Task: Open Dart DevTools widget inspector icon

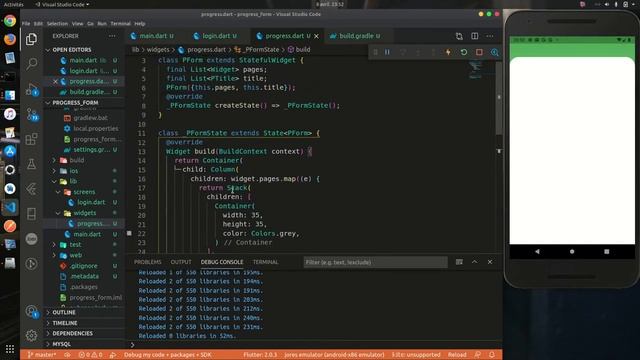Action: pyautogui.click(x=495, y=52)
